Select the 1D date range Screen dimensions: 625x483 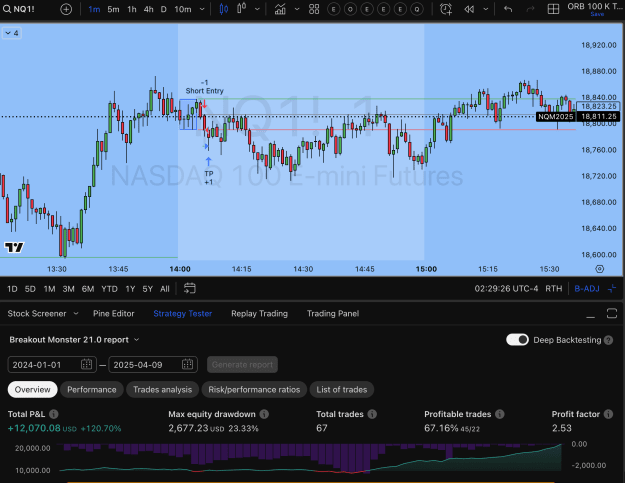12,289
